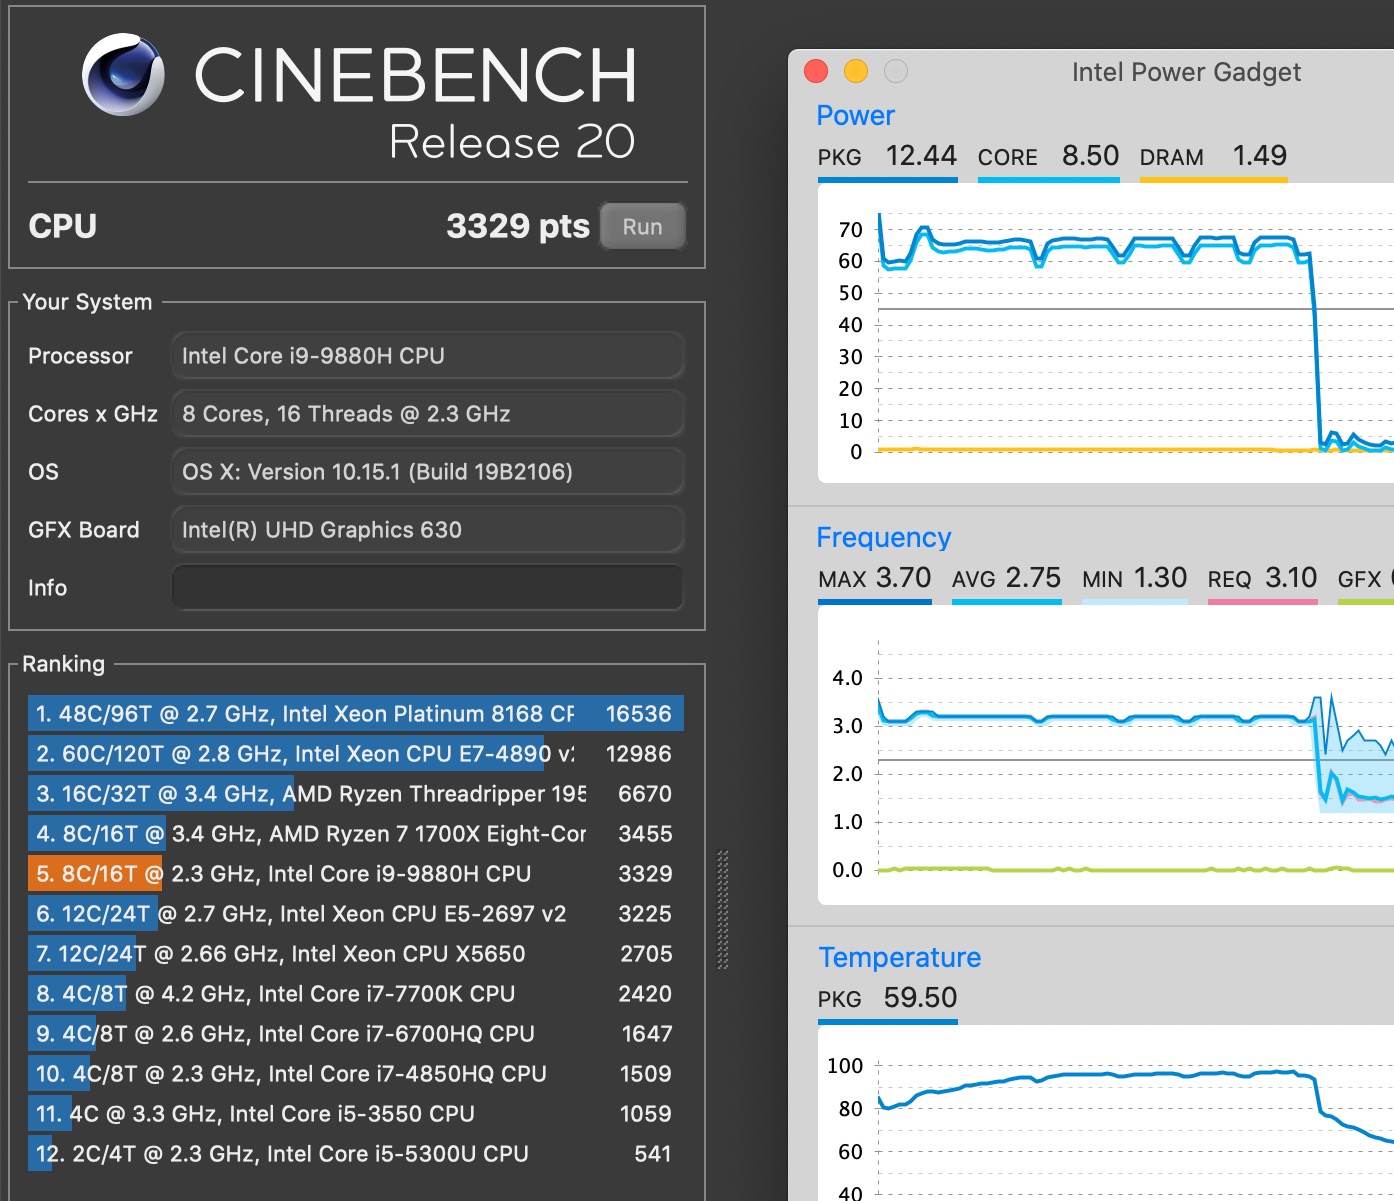Click the CORE power value 8.50
The height and width of the screenshot is (1201, 1394).
coord(1090,156)
